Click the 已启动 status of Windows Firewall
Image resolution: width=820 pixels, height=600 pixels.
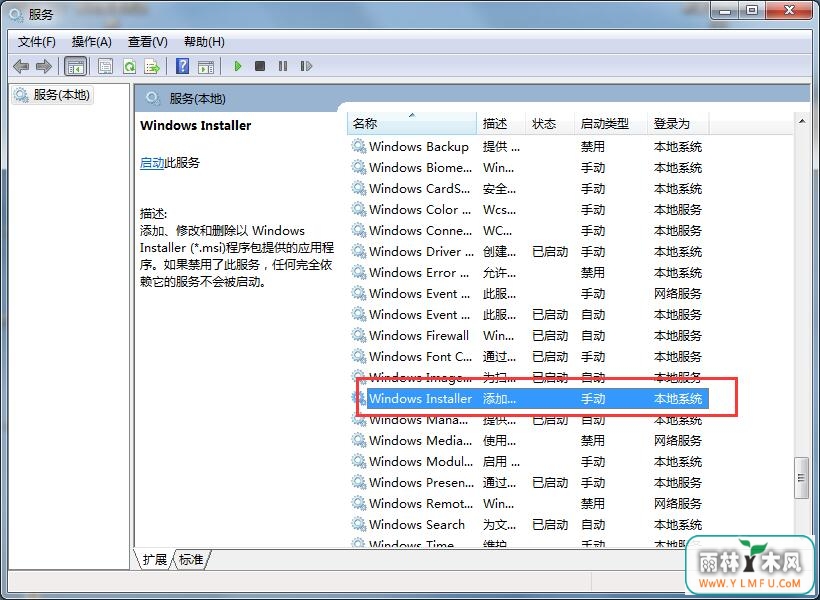click(550, 335)
